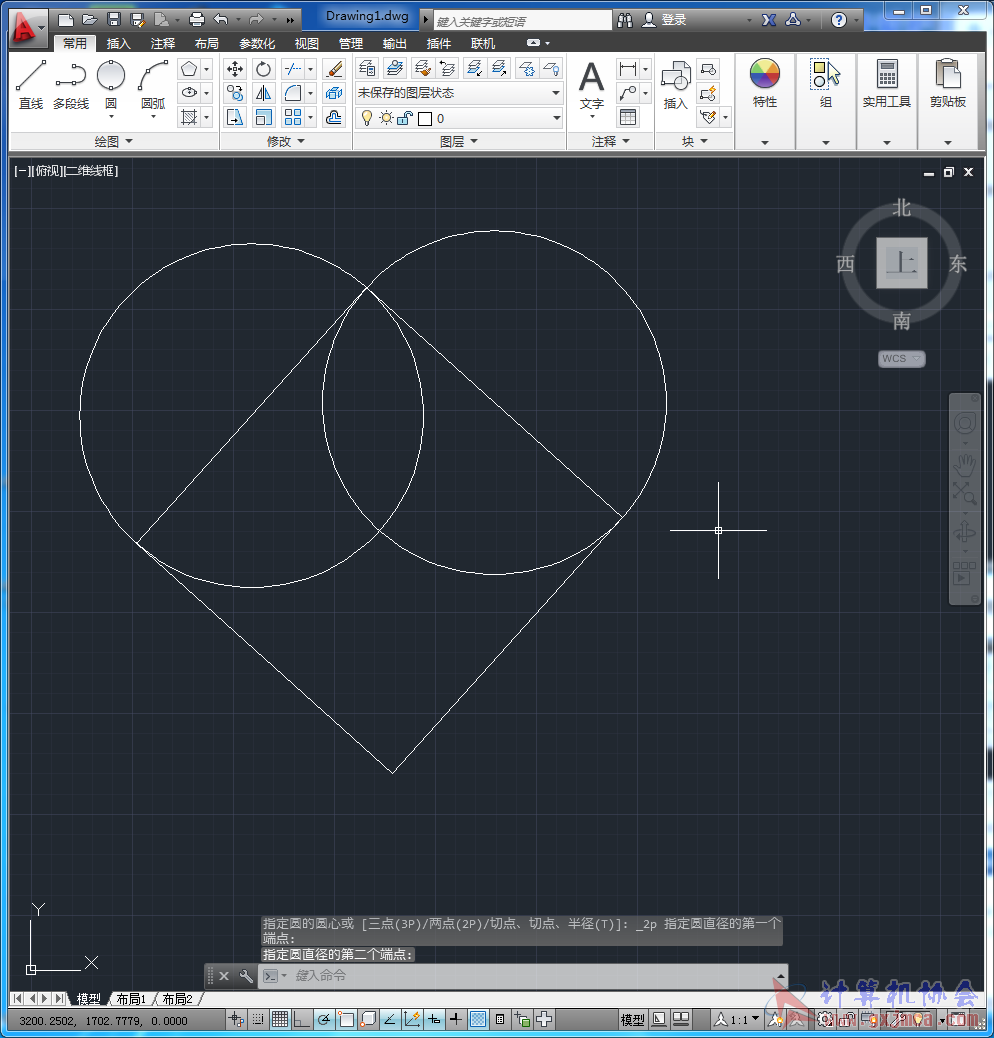
Task: Select the Fillet tool
Action: (293, 93)
